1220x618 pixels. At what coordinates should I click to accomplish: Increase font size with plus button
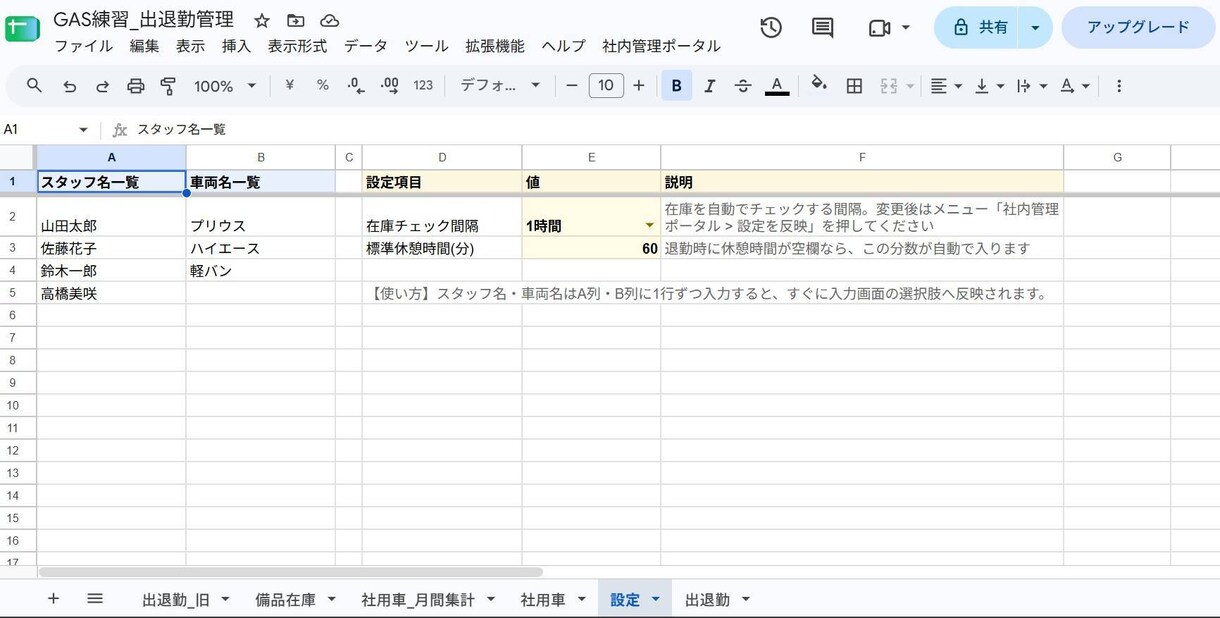pos(639,86)
